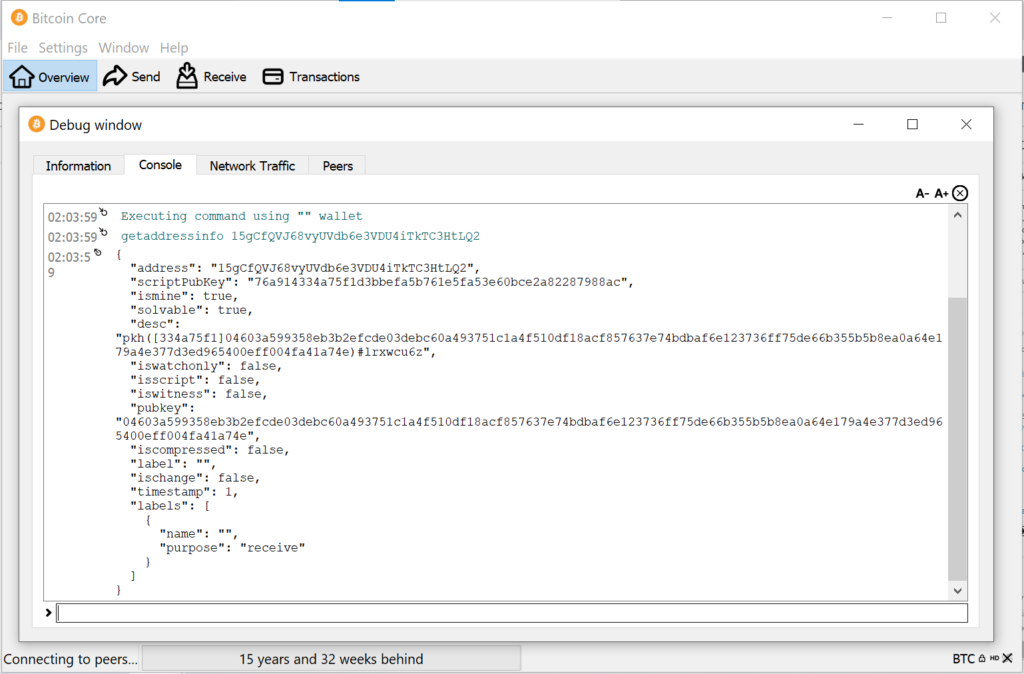1024x674 pixels.
Task: Click the Bitcoin Core logo in main title bar
Action: click(20, 18)
